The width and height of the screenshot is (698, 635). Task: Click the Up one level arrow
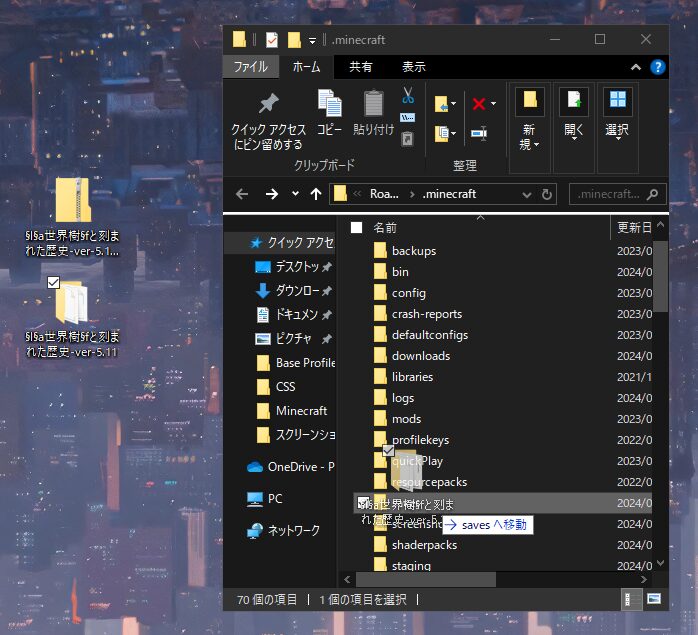click(x=316, y=194)
